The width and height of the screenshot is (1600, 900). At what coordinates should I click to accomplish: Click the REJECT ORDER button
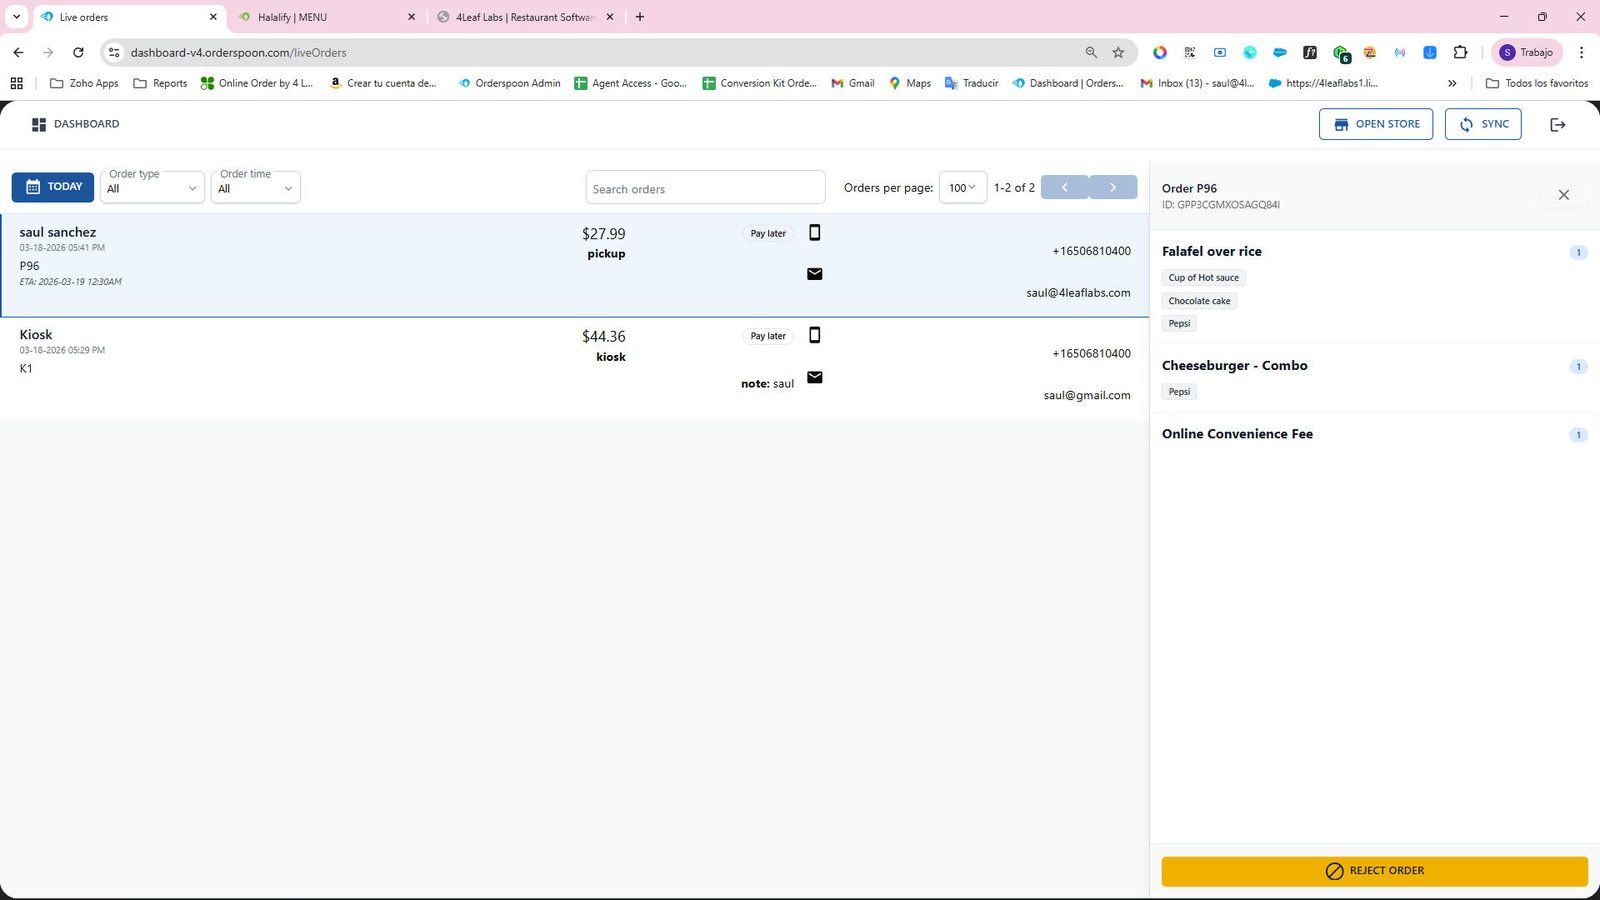point(1374,871)
